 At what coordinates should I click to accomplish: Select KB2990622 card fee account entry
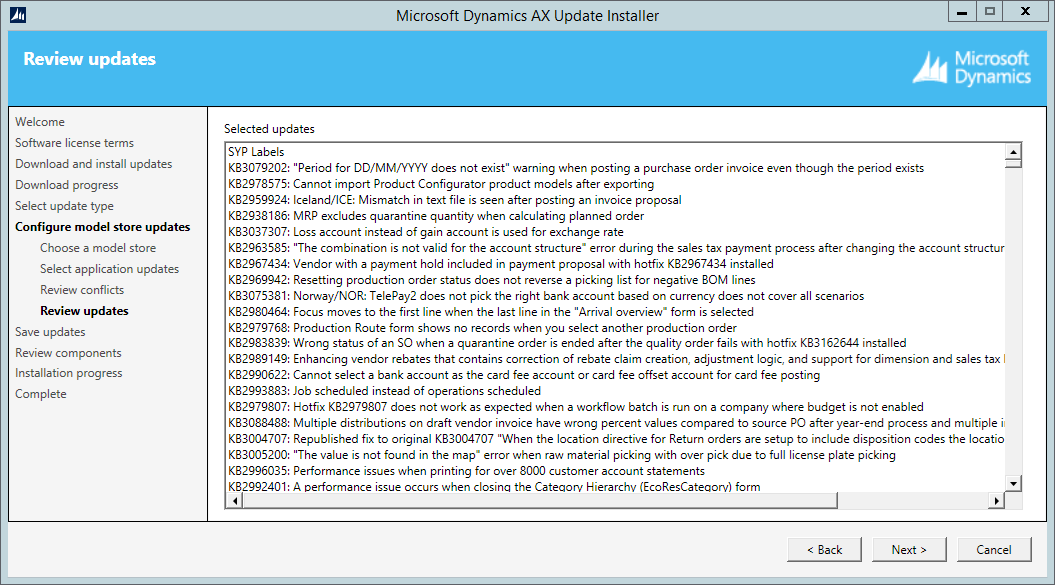524,376
